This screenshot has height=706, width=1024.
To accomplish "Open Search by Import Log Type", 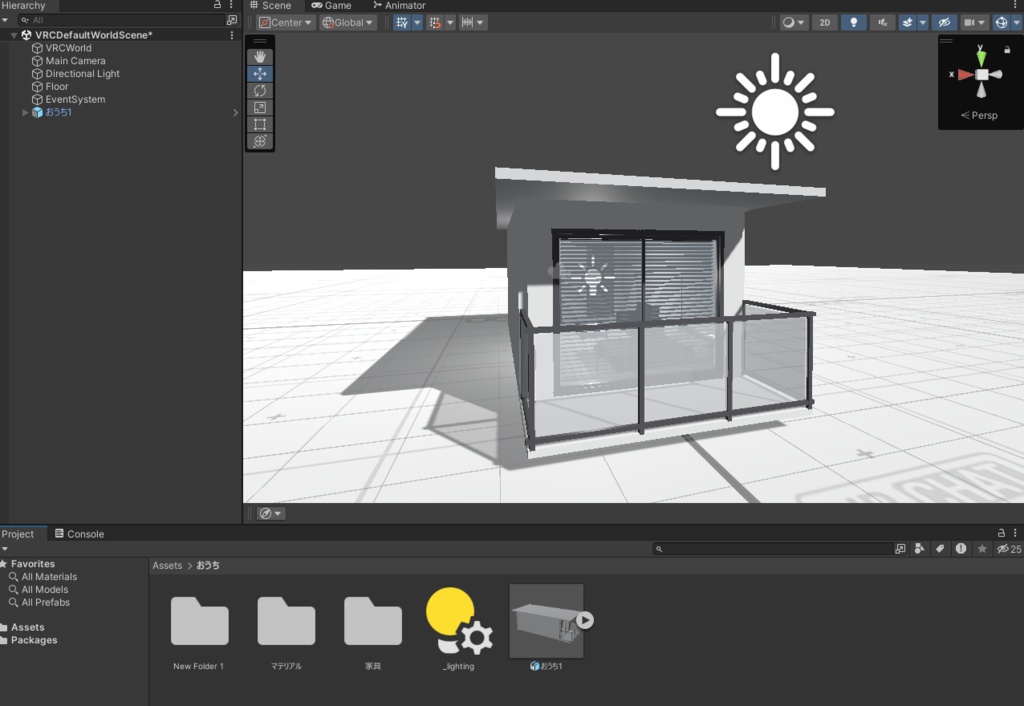I will click(961, 549).
